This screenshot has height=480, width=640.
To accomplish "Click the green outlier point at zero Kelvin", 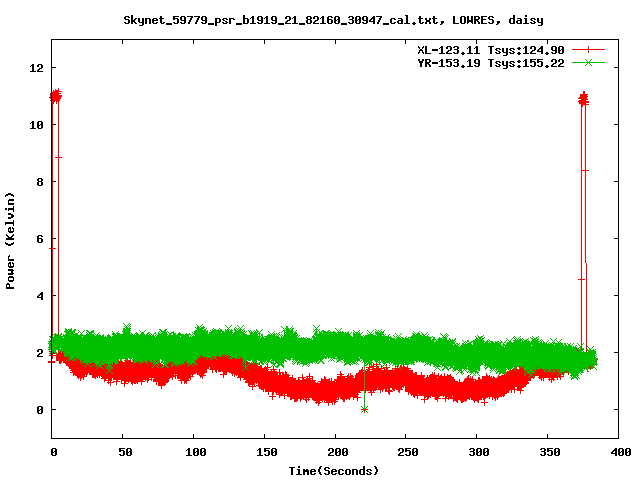I will click(364, 409).
